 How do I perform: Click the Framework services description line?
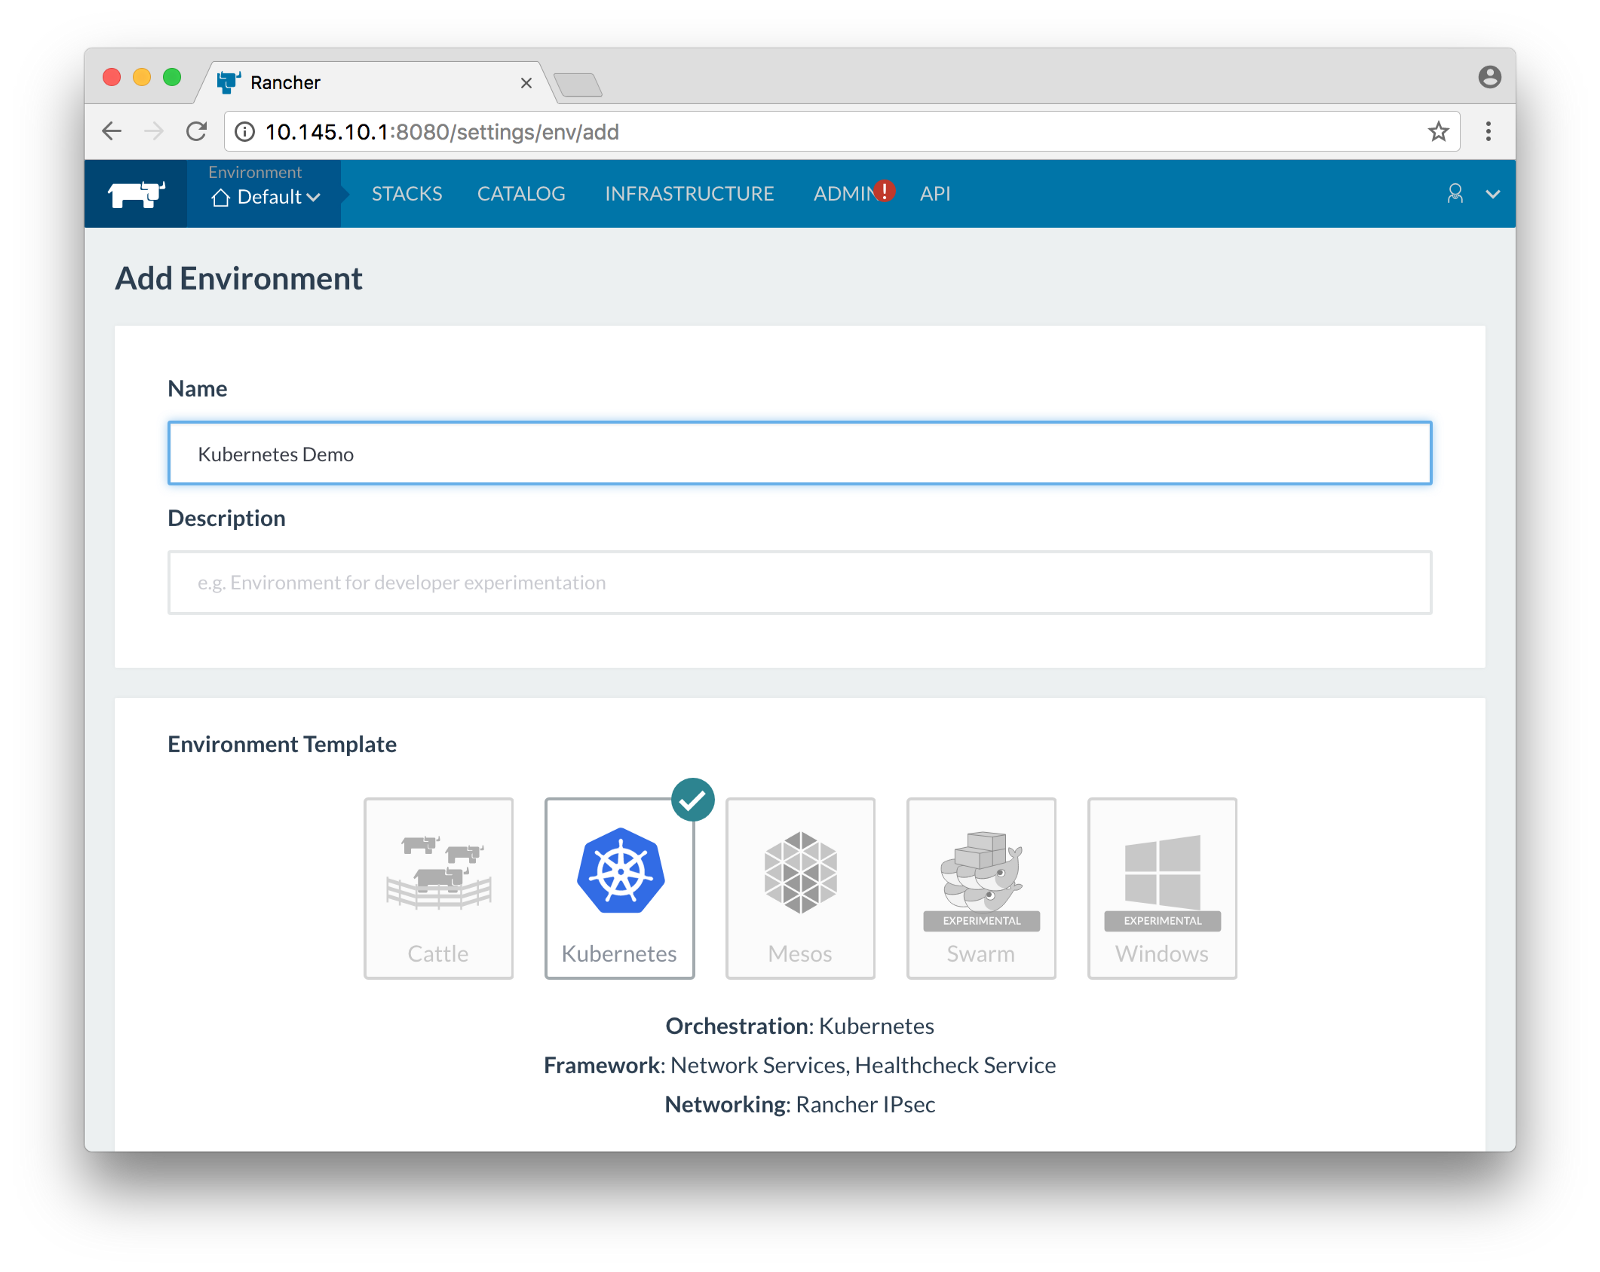point(800,1065)
